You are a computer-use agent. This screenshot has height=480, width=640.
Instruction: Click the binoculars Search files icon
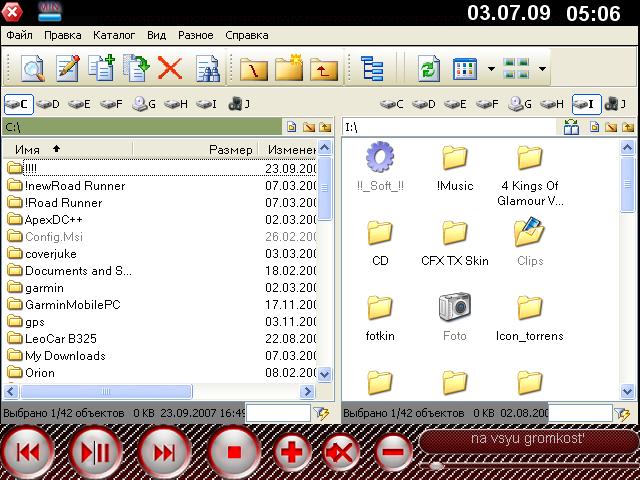click(x=208, y=68)
